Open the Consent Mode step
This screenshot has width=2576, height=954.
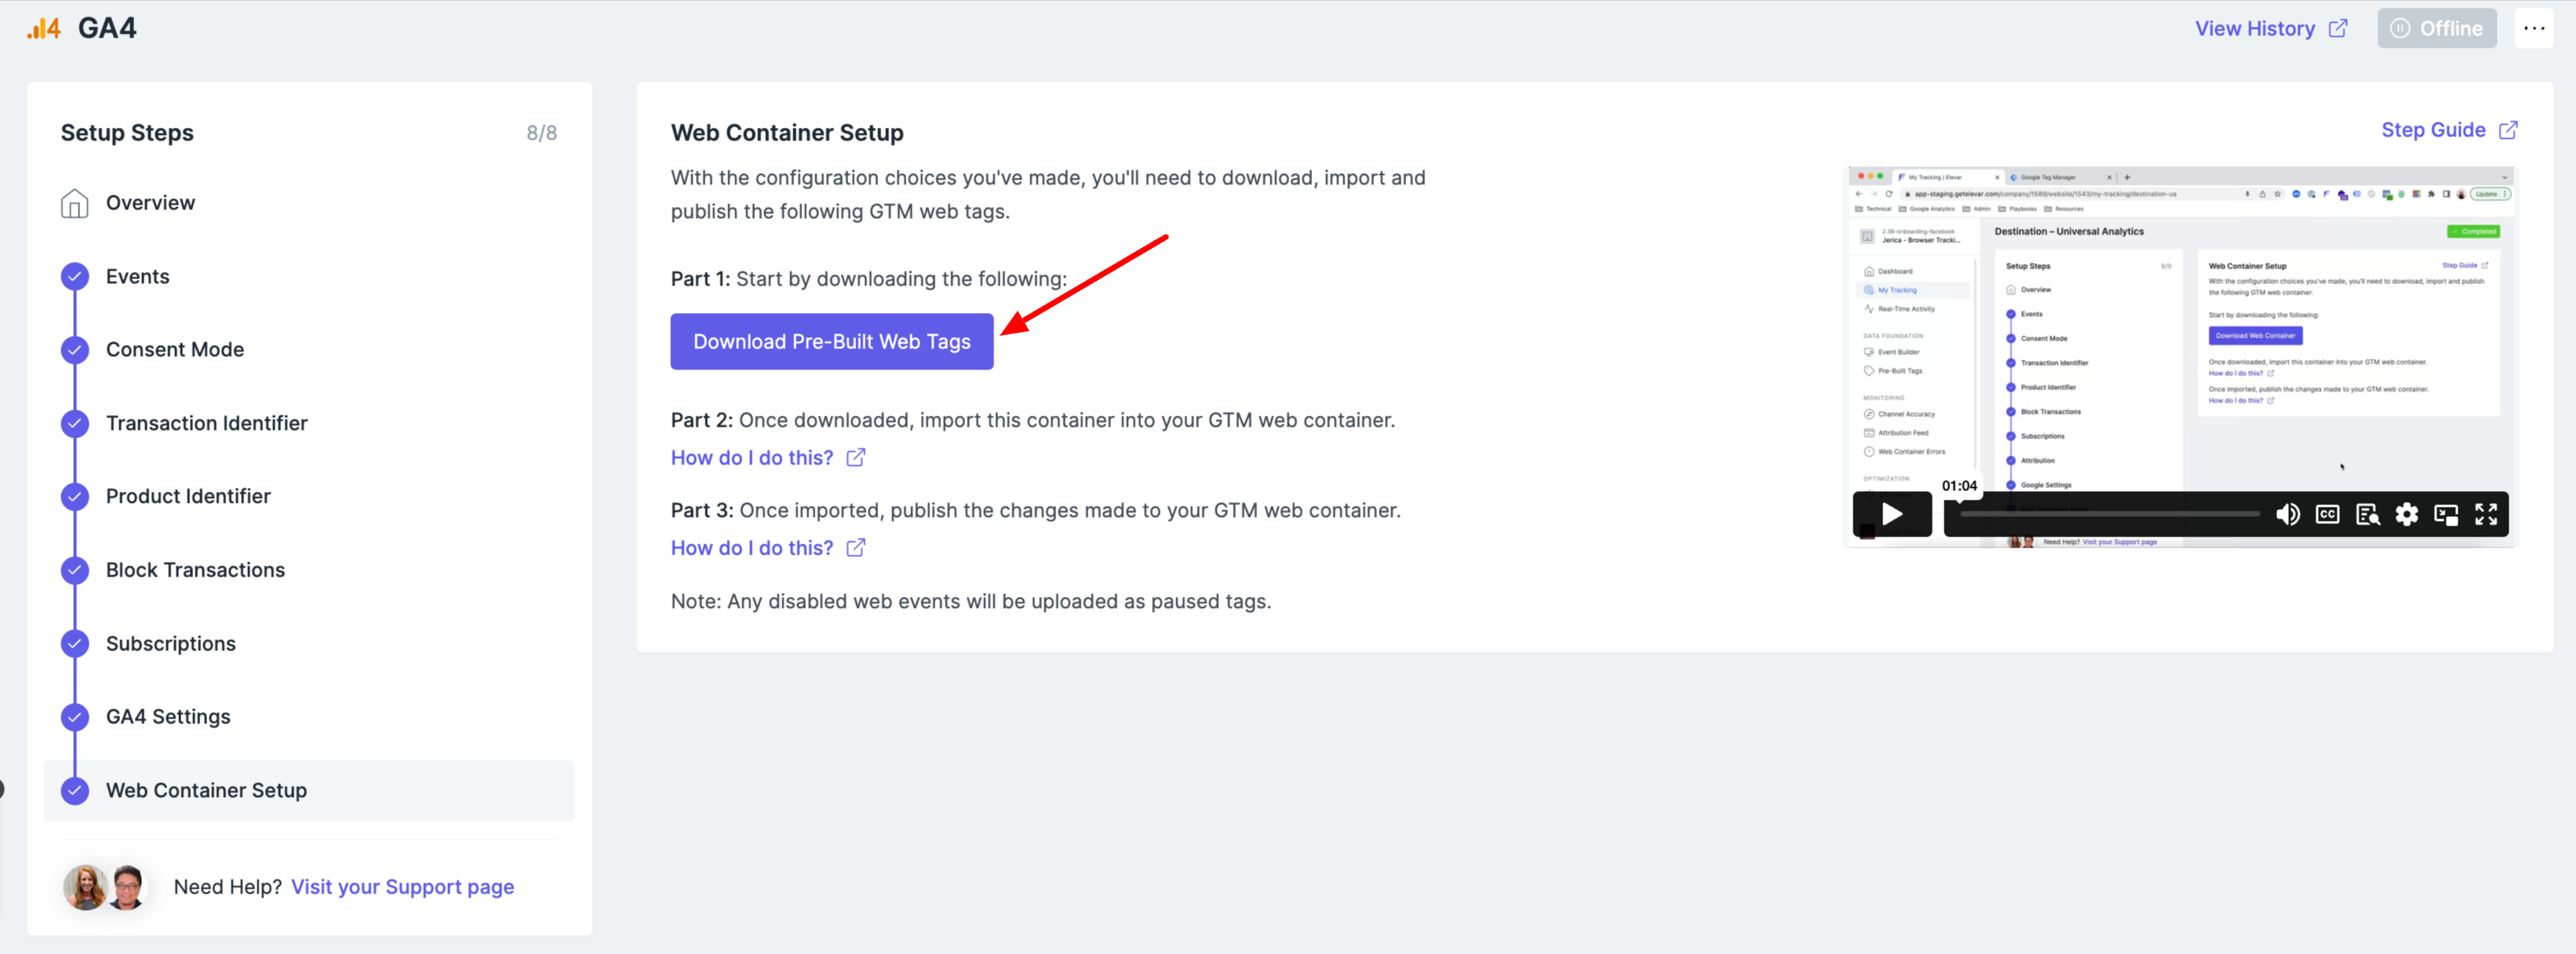[175, 349]
